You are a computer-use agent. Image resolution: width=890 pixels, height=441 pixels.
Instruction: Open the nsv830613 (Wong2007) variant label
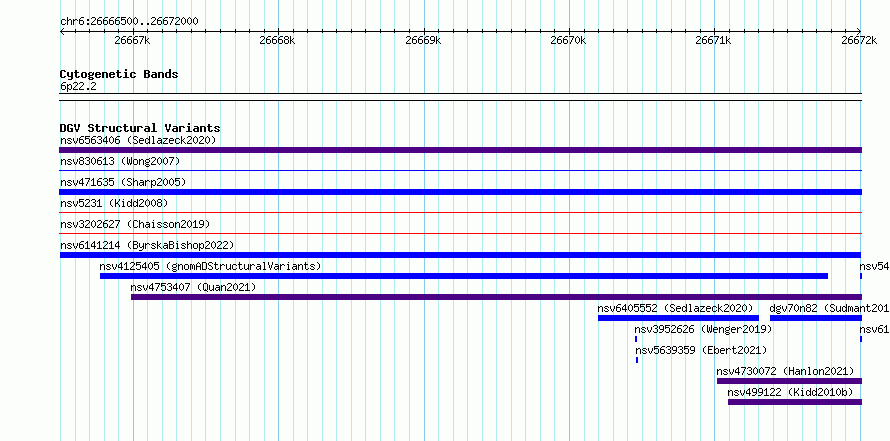pyautogui.click(x=120, y=161)
